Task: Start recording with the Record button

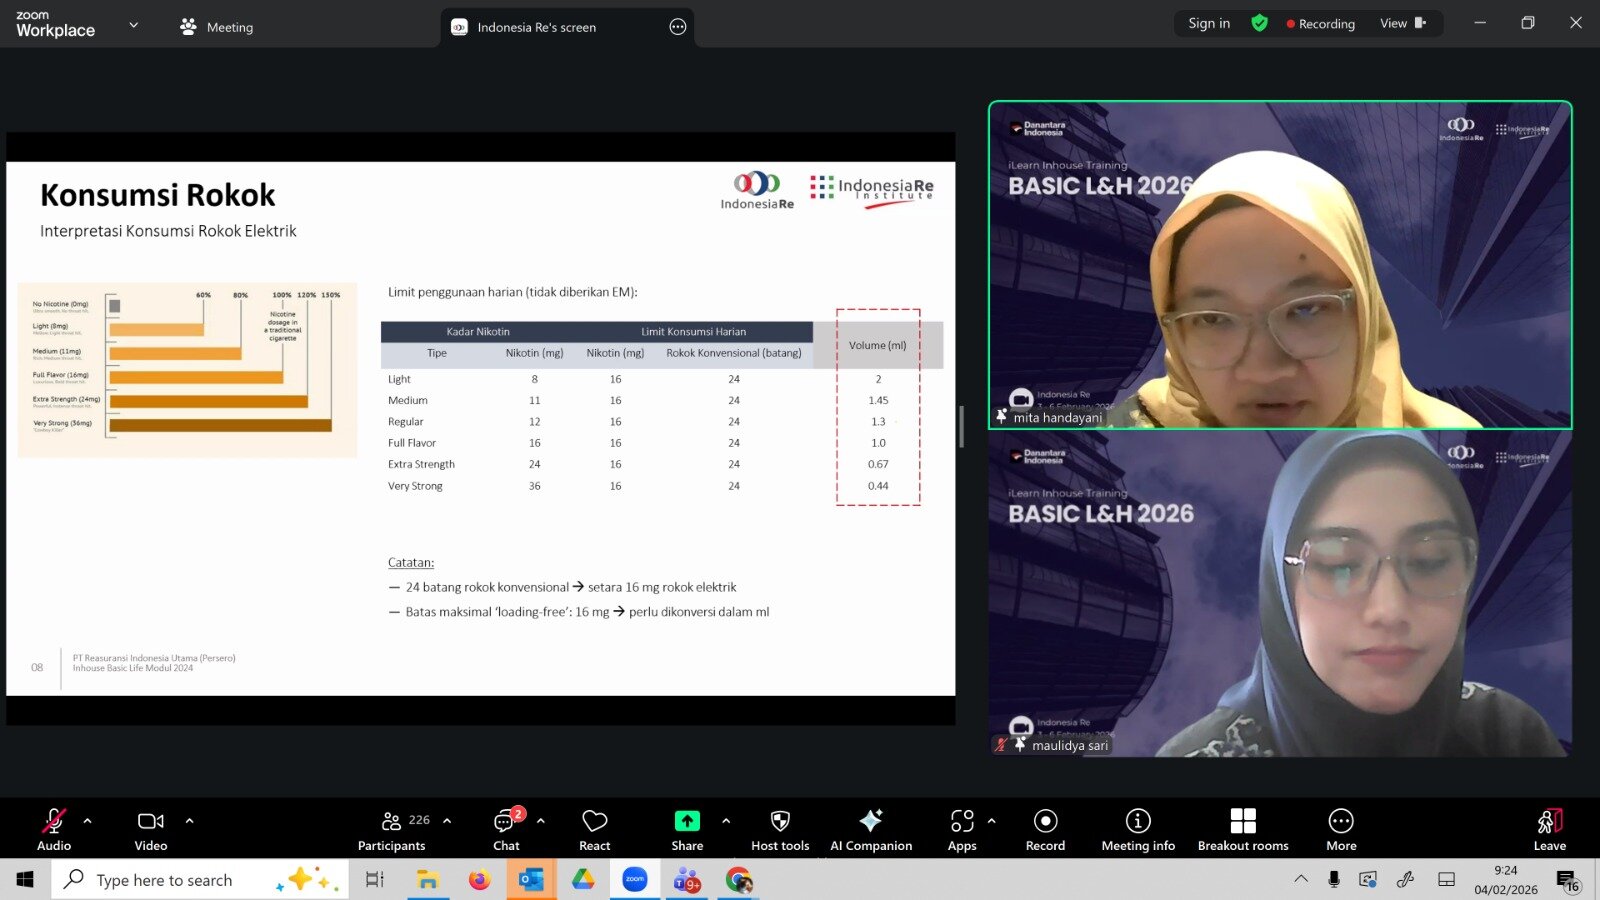Action: tap(1045, 829)
